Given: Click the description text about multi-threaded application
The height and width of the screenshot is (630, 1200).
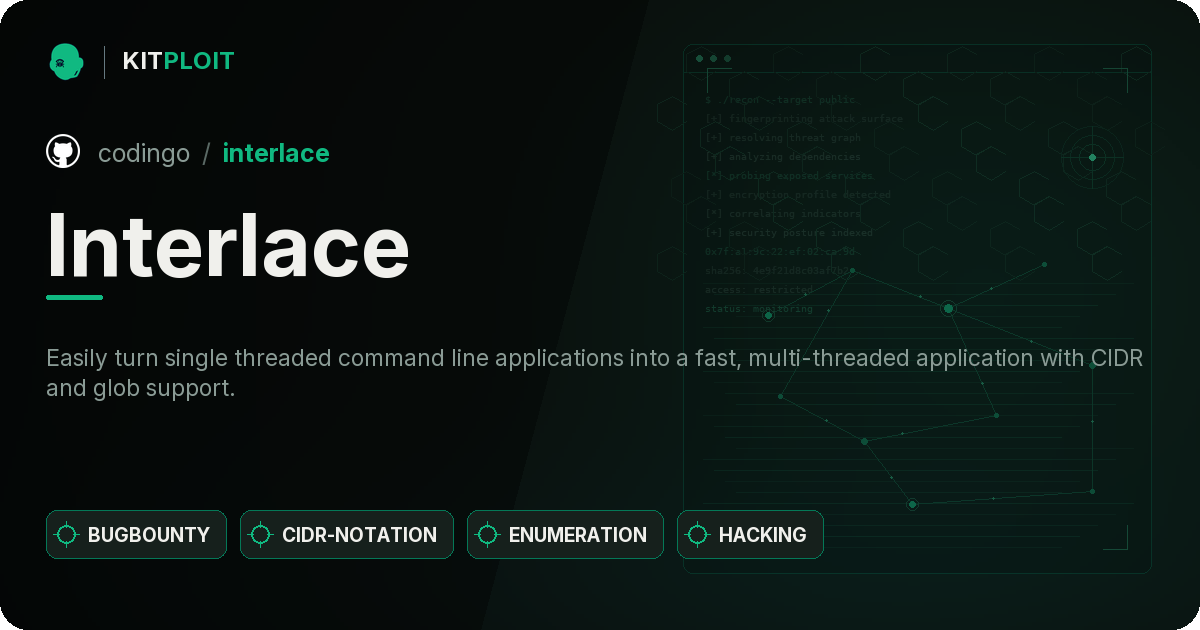Looking at the screenshot, I should coord(594,373).
